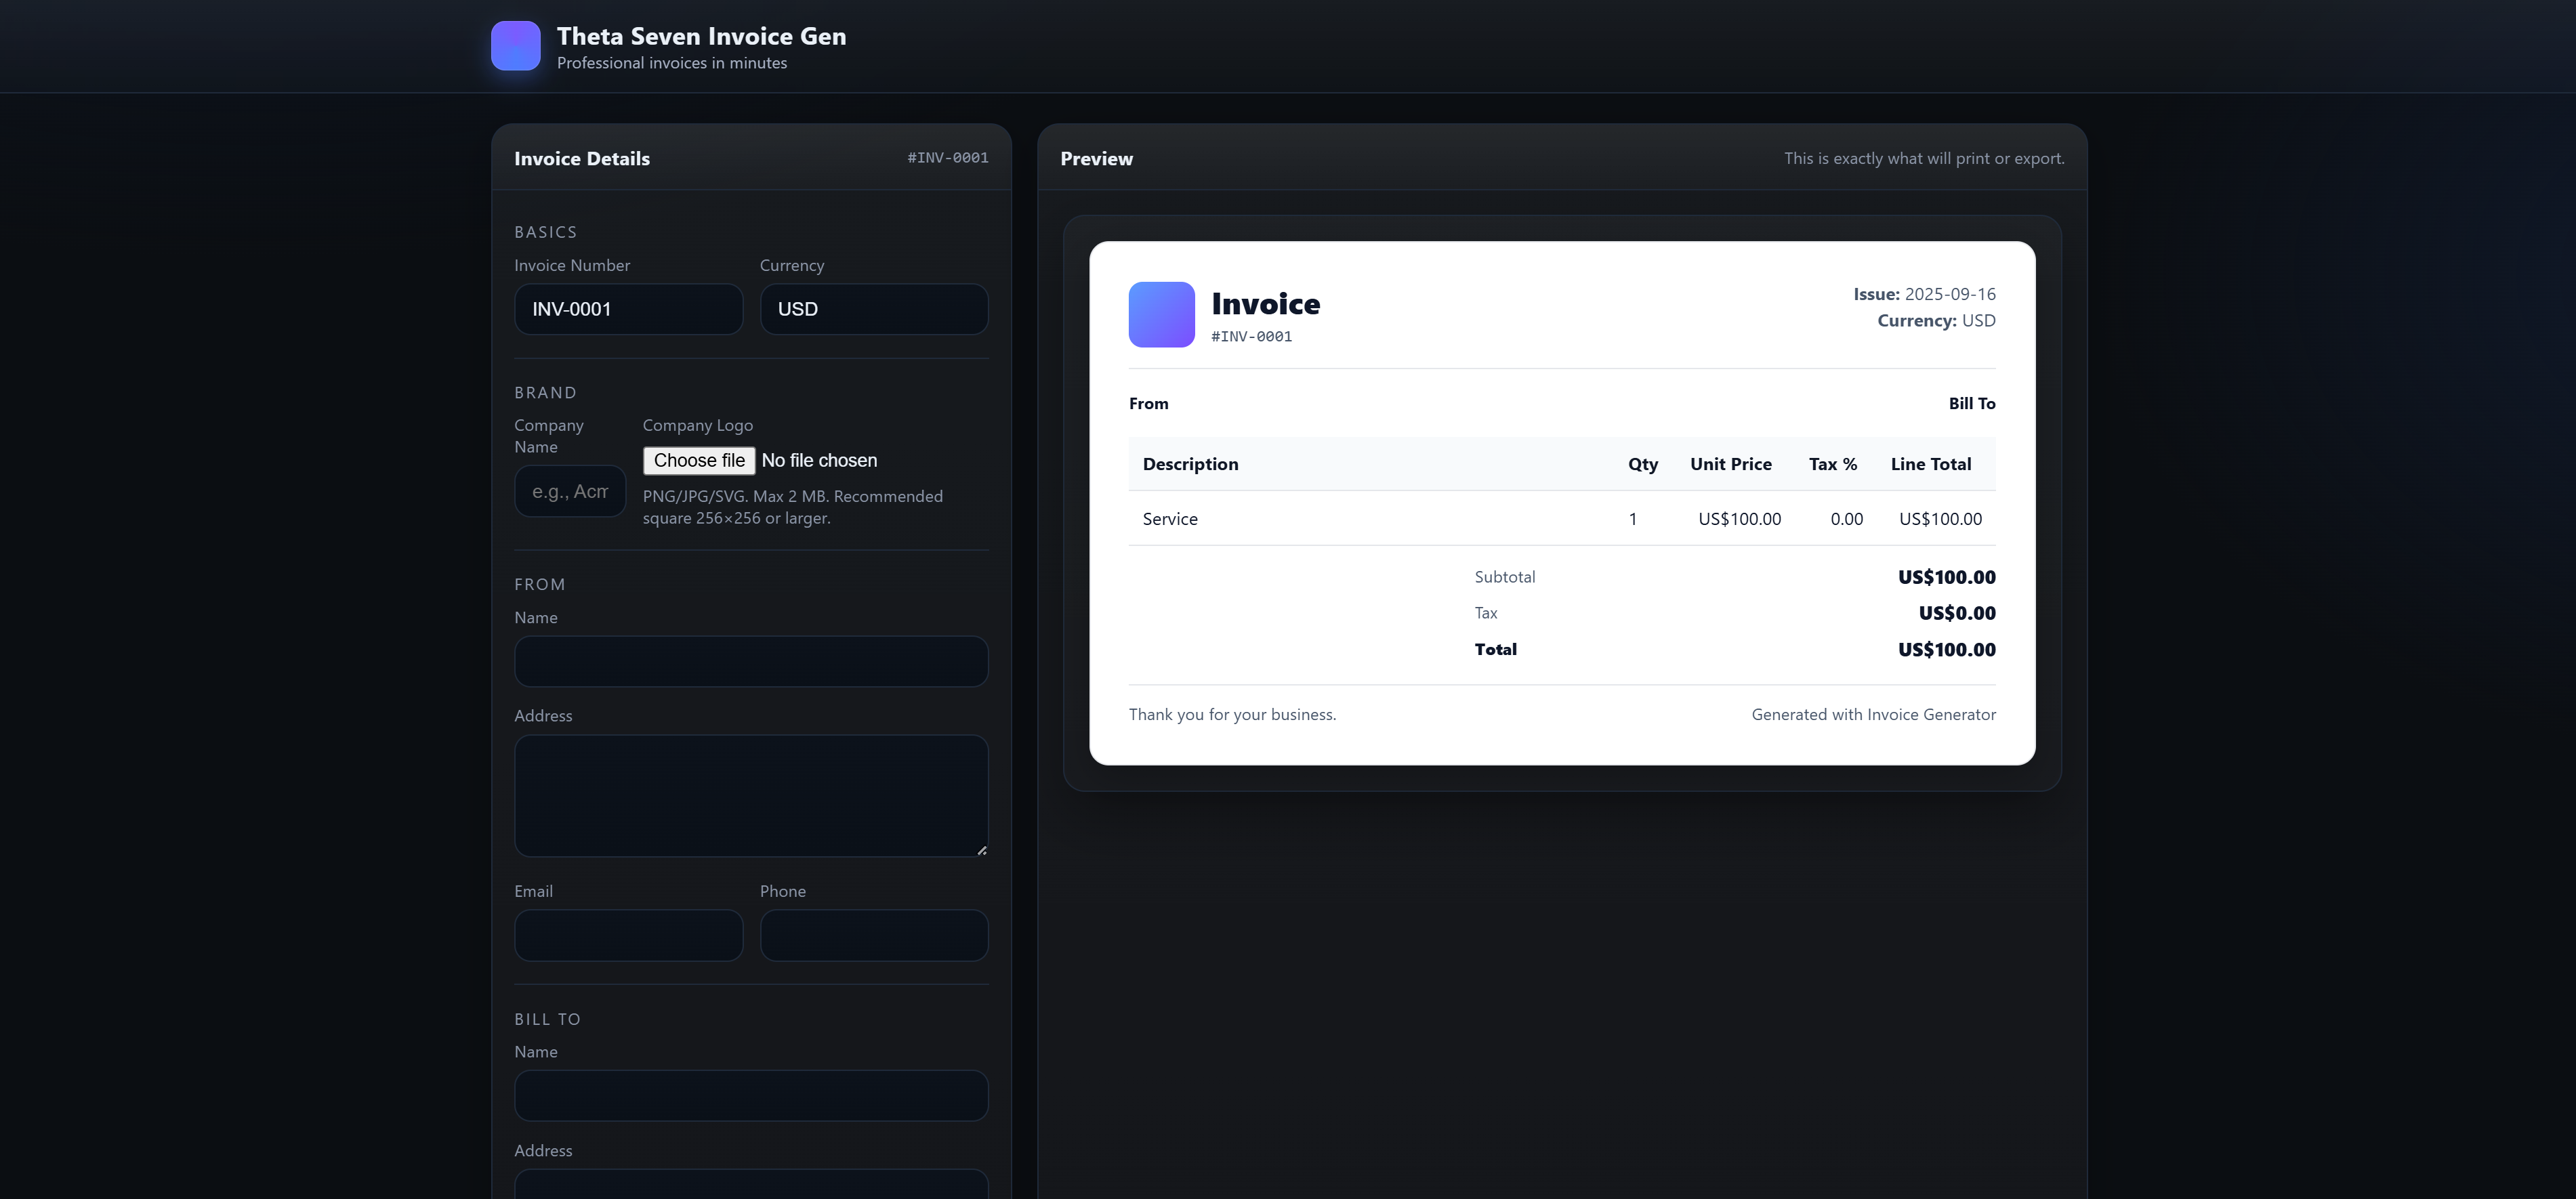The image size is (2576, 1199).
Task: Click the BILL TO section label
Action: click(547, 1019)
